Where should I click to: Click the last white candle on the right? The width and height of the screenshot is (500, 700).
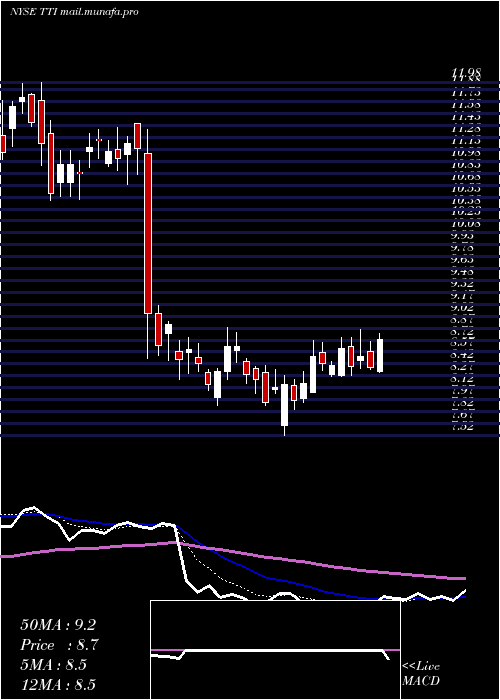(380, 355)
